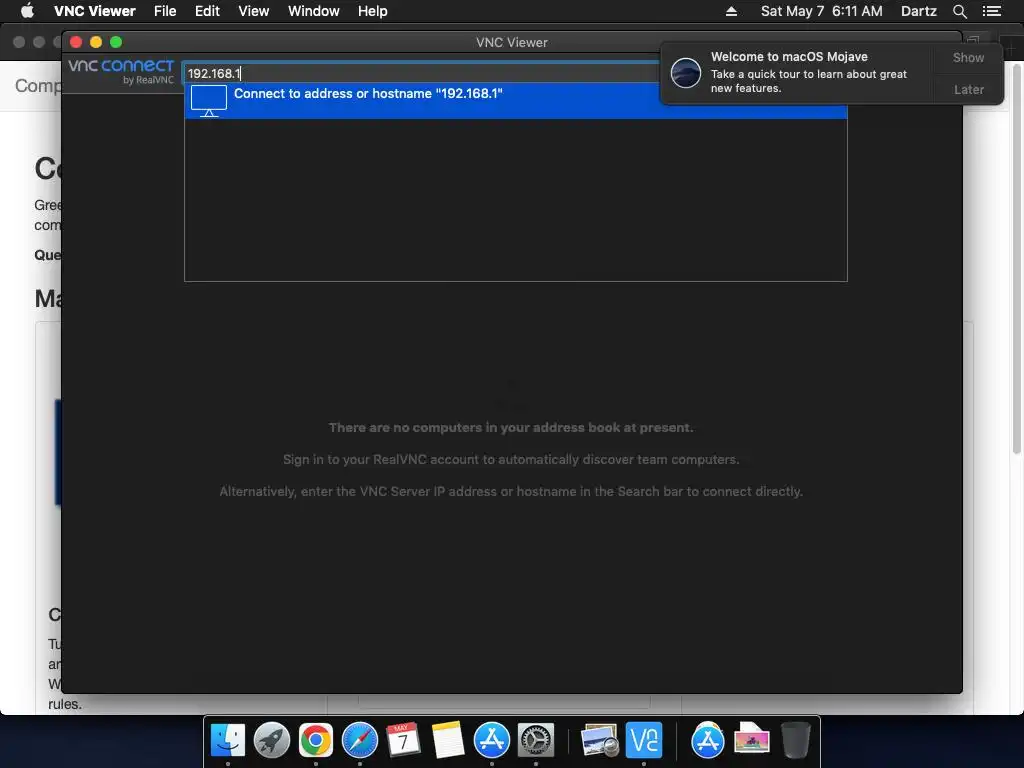This screenshot has height=768, width=1024.
Task: Open the App Store icon left of the image file icon
Action: click(707, 741)
